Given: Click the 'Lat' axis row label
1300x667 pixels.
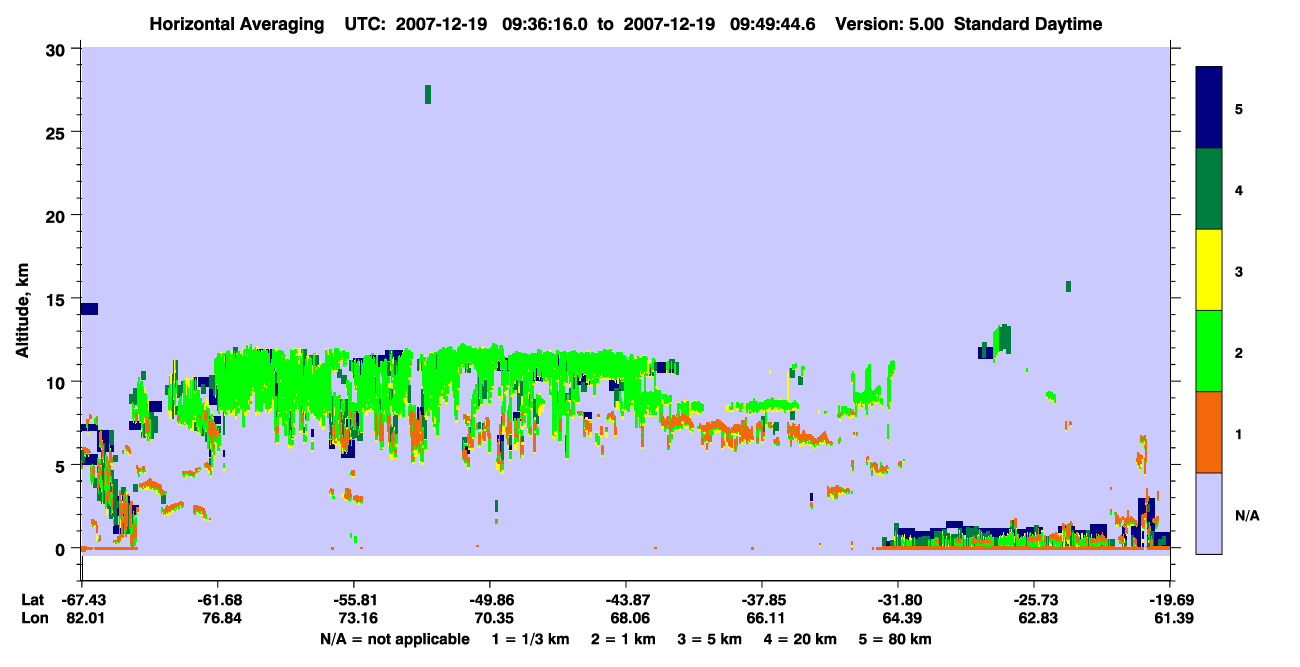Looking at the screenshot, I should [x=32, y=600].
